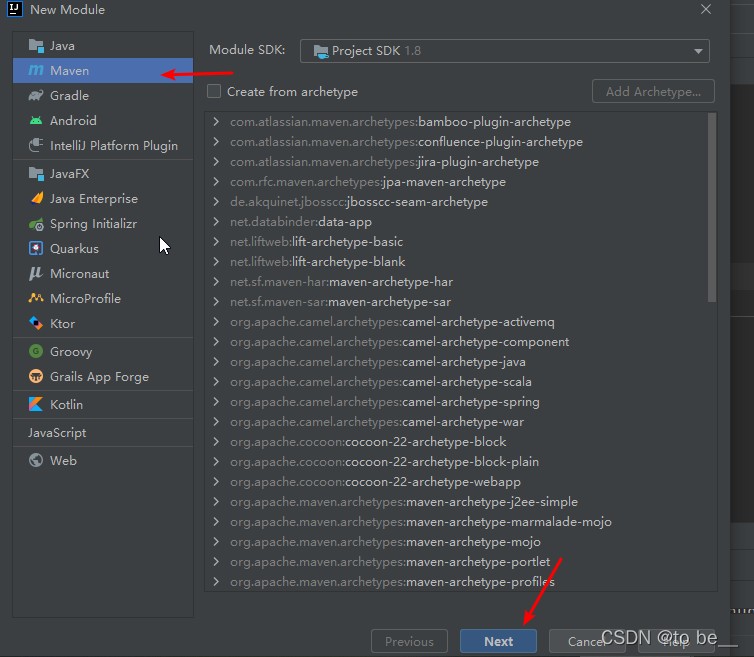
Task: Close the New Module dialog
Action: click(705, 9)
